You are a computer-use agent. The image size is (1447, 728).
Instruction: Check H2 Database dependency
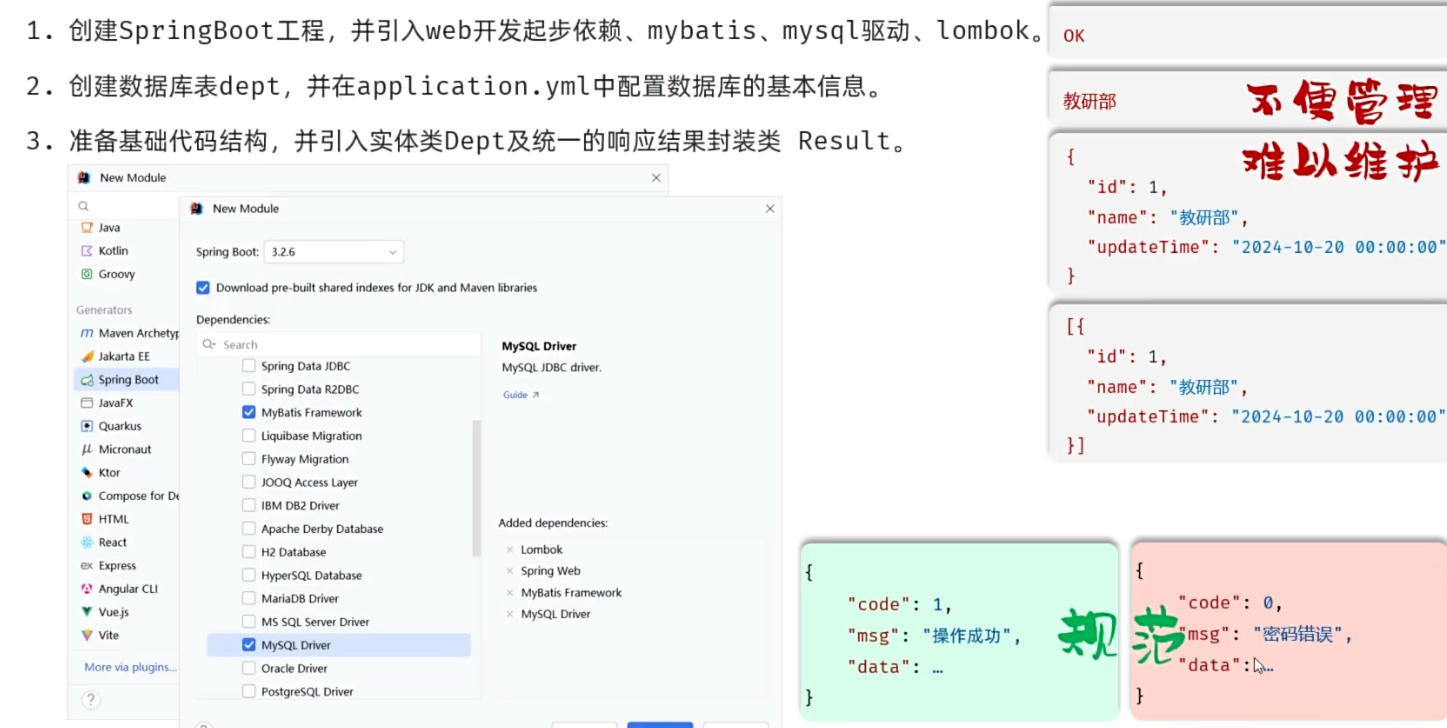pyautogui.click(x=249, y=552)
